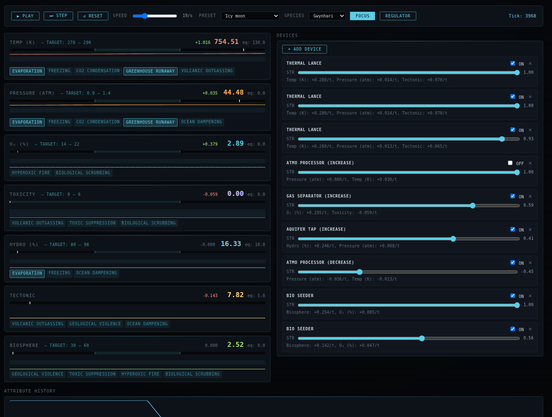This screenshot has height=417, width=552.
Task: Click the Attribute History chart area
Action: coord(274,407)
